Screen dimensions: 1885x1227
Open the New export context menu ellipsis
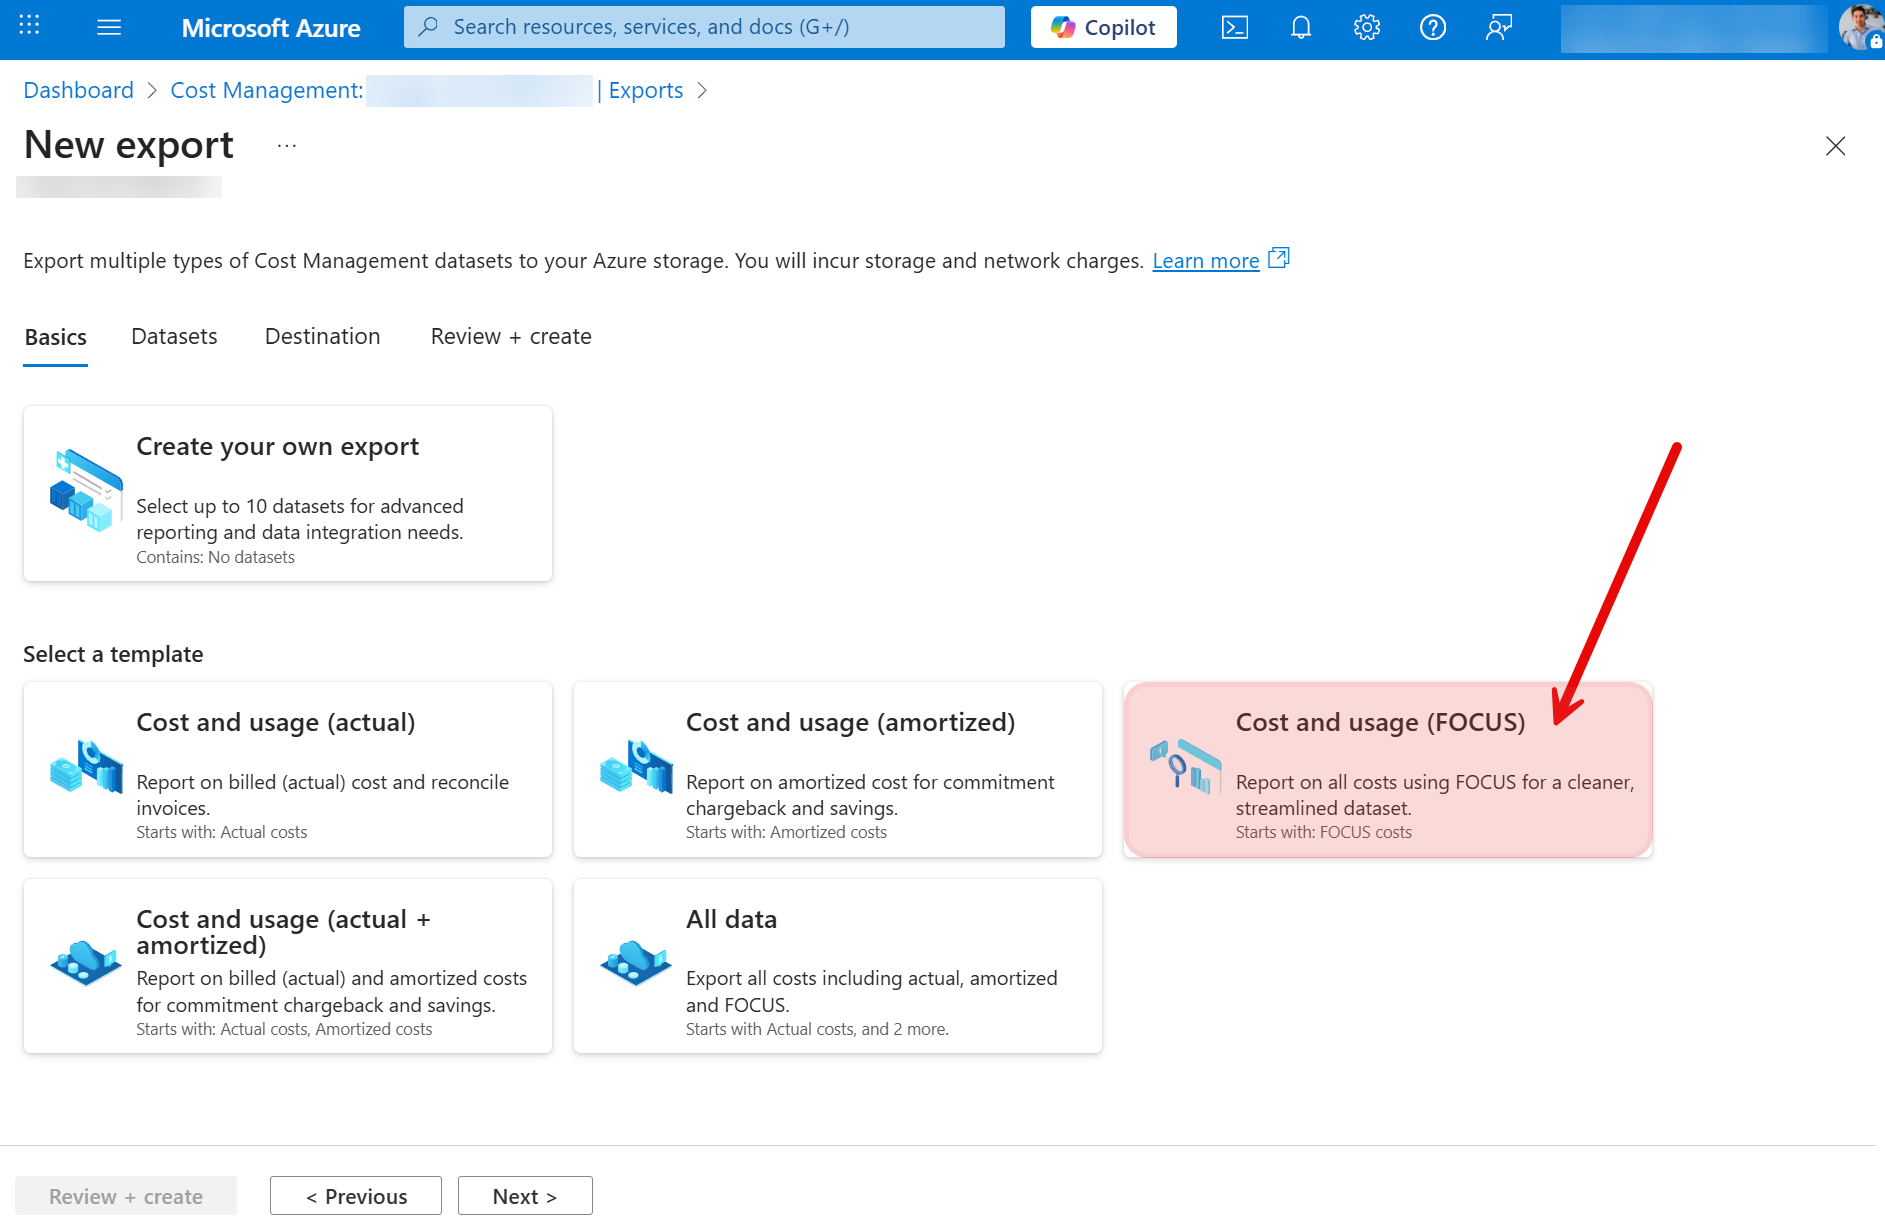(286, 145)
